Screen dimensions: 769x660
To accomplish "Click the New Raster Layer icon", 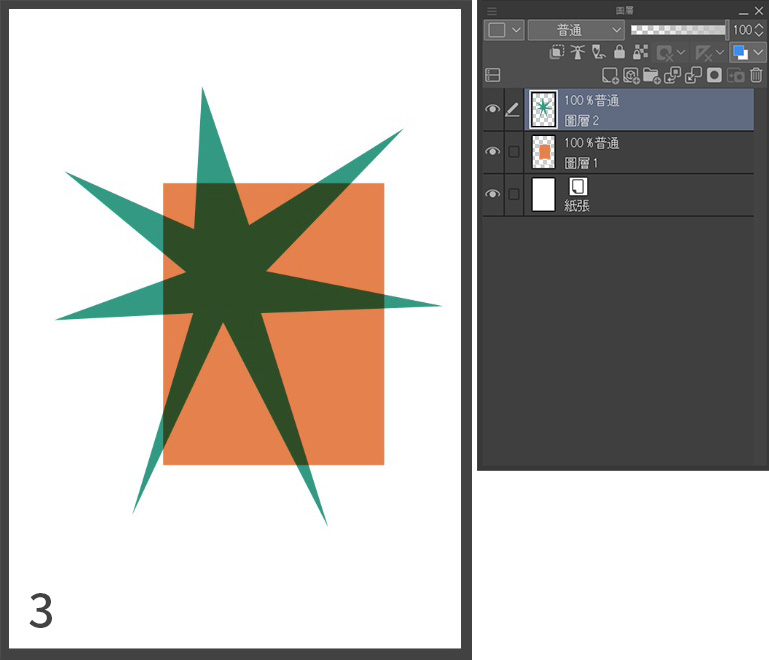I will tap(610, 75).
